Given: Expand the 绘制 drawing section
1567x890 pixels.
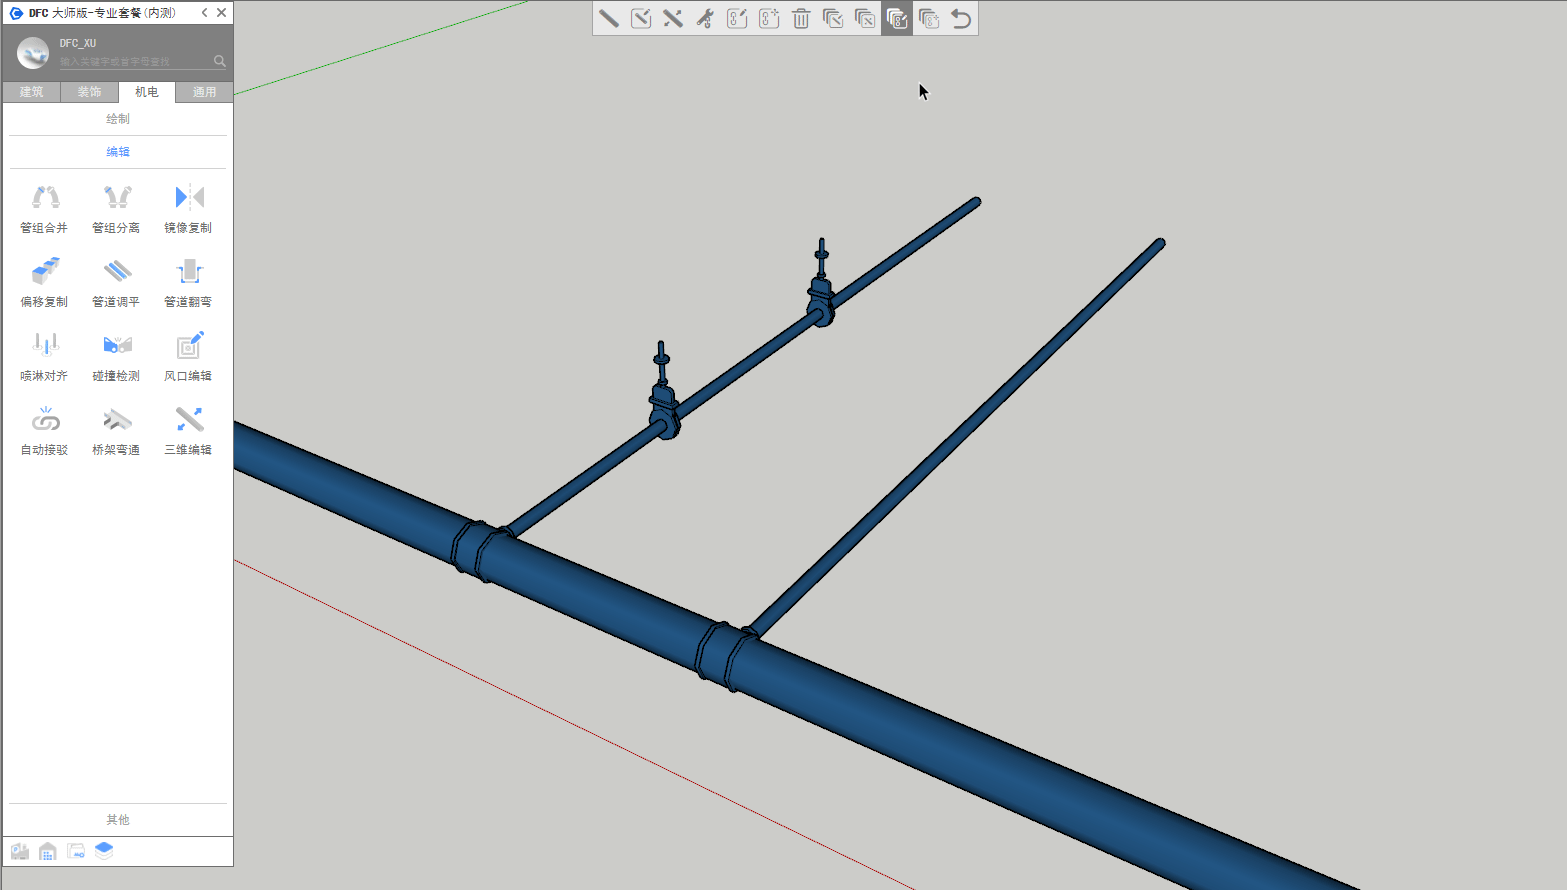Looking at the screenshot, I should click(118, 119).
